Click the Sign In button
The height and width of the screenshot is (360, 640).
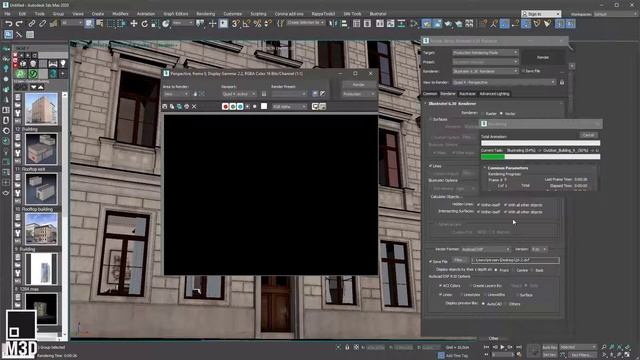(541, 14)
